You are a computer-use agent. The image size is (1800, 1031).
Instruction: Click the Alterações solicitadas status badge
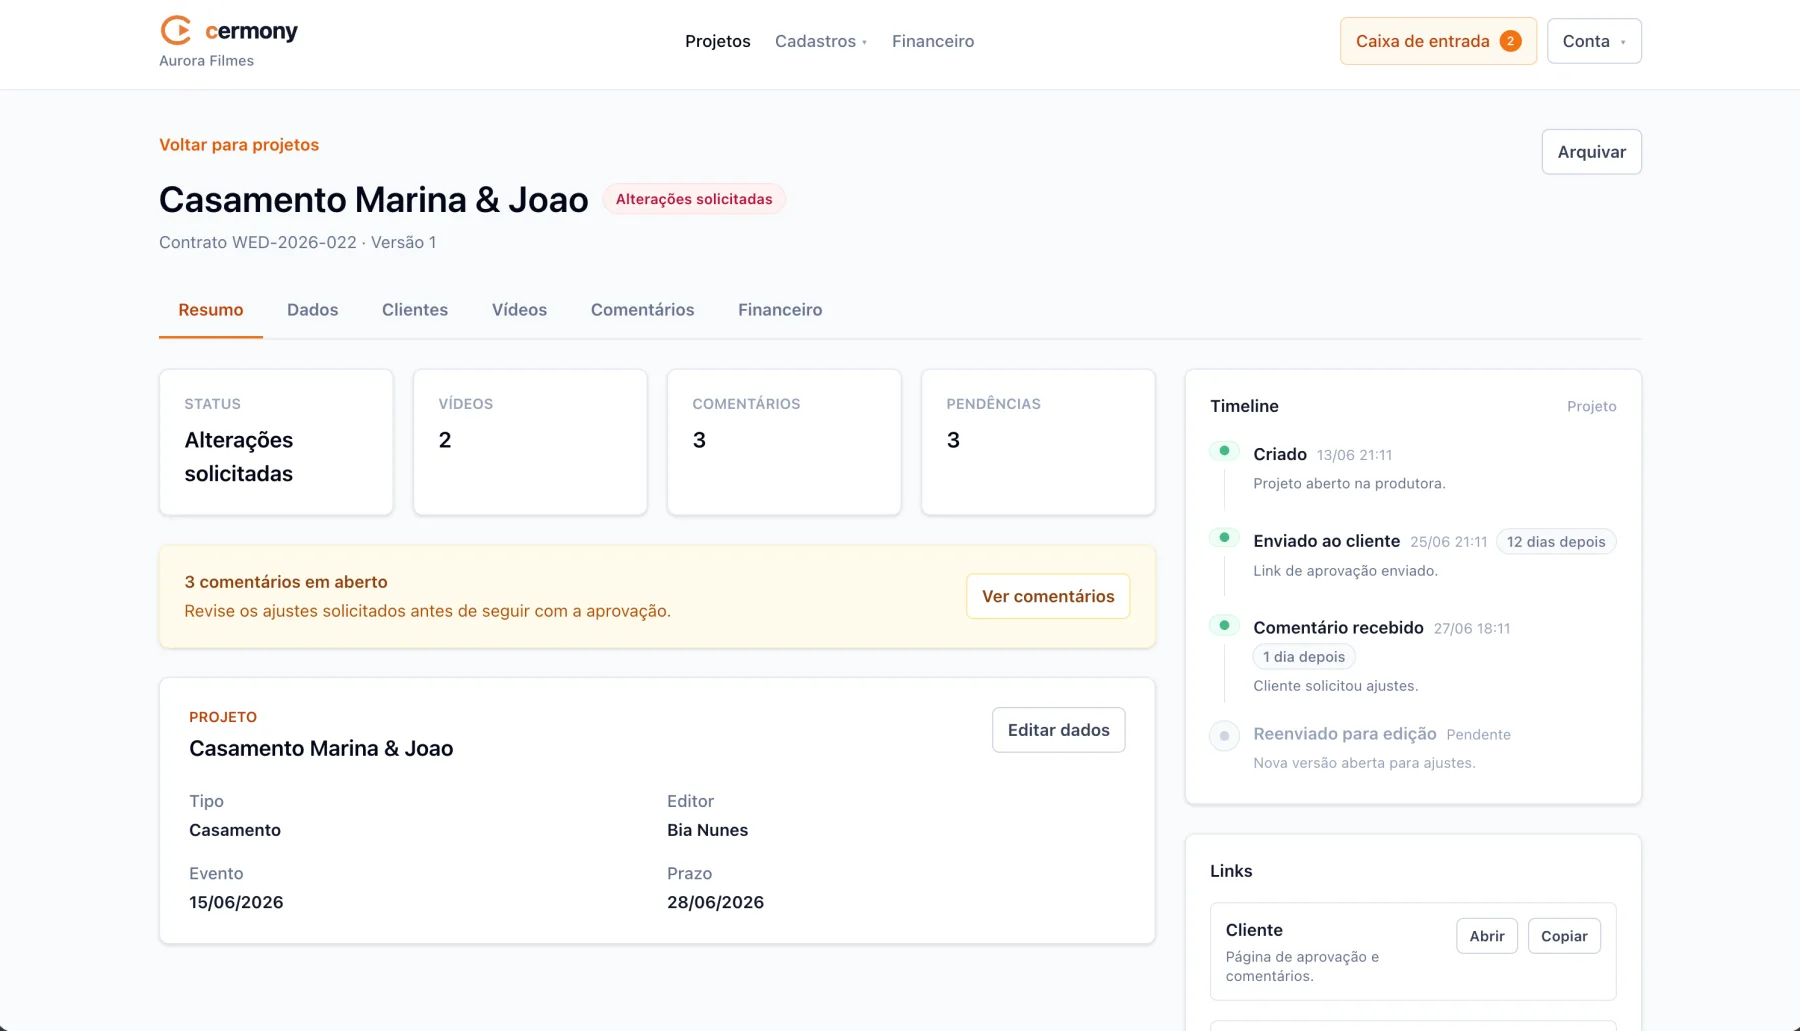point(694,199)
